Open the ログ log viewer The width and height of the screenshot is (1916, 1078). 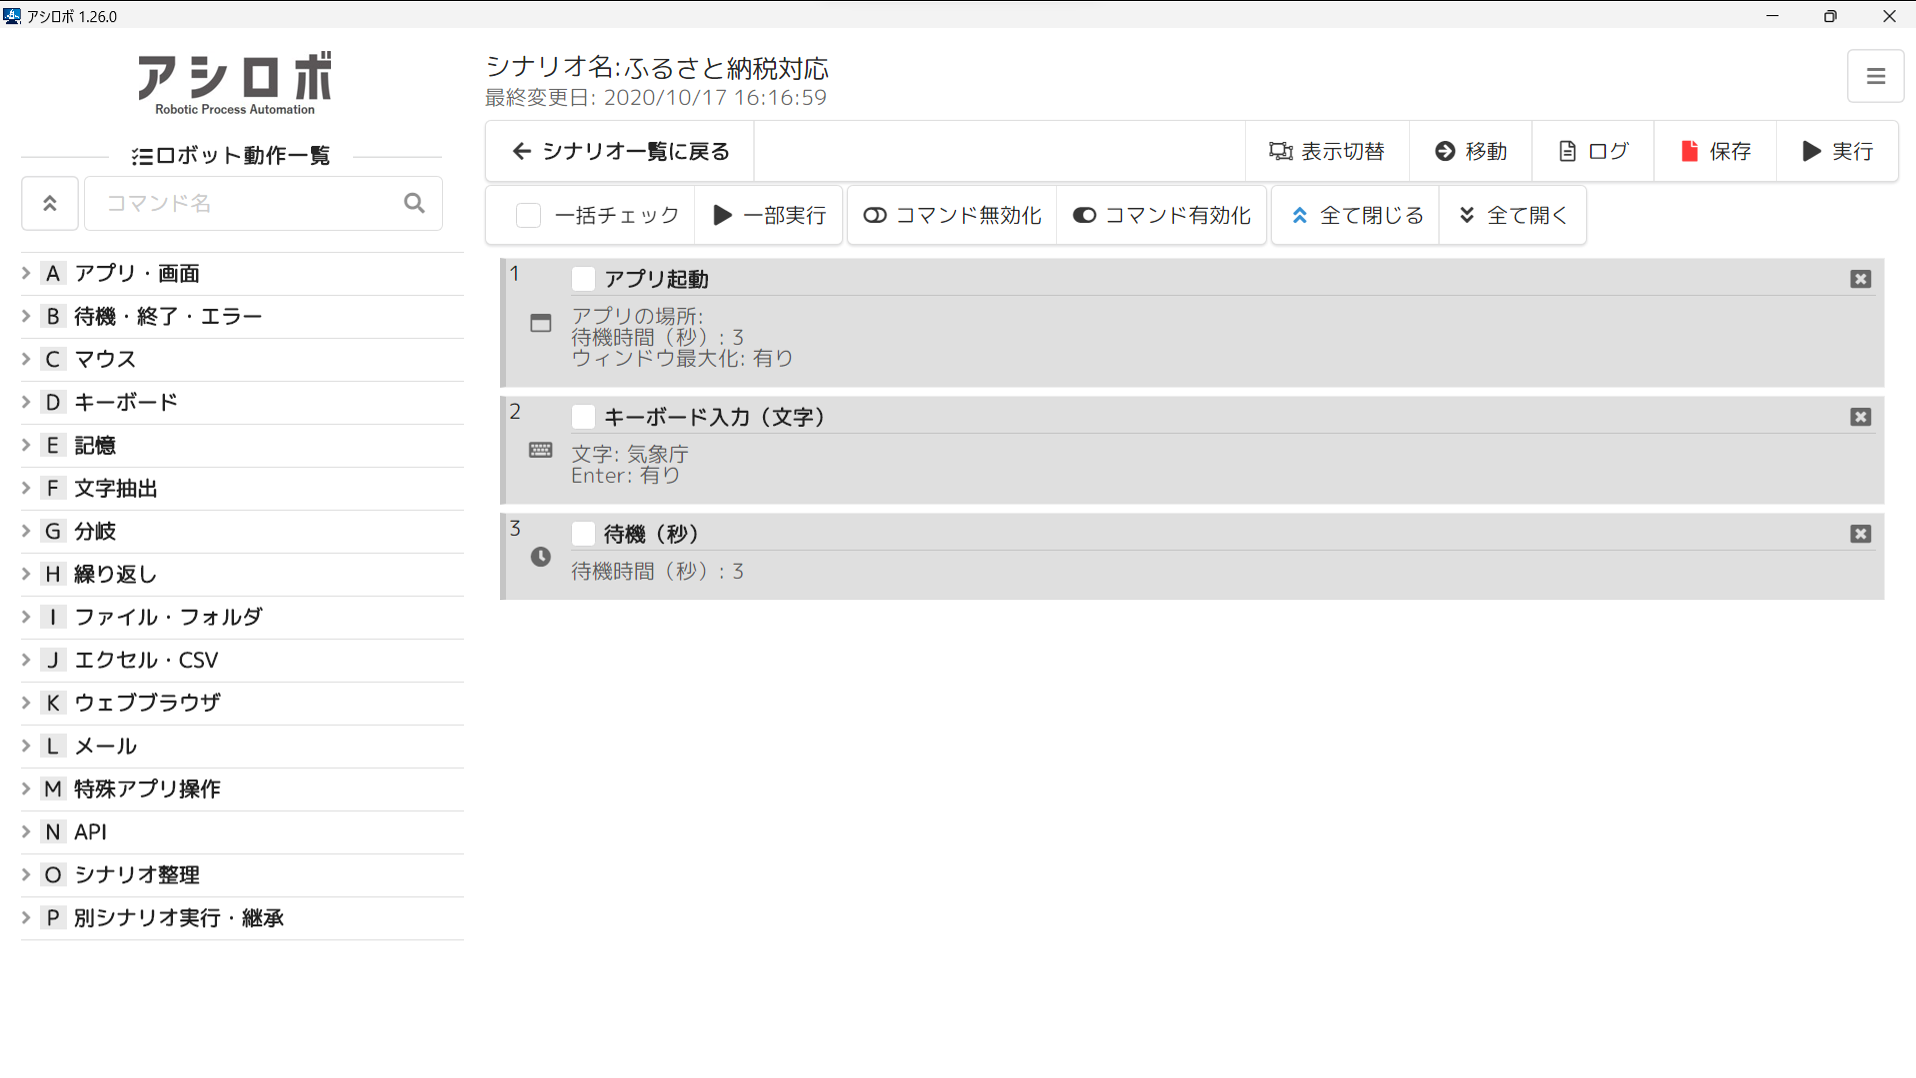point(1592,151)
